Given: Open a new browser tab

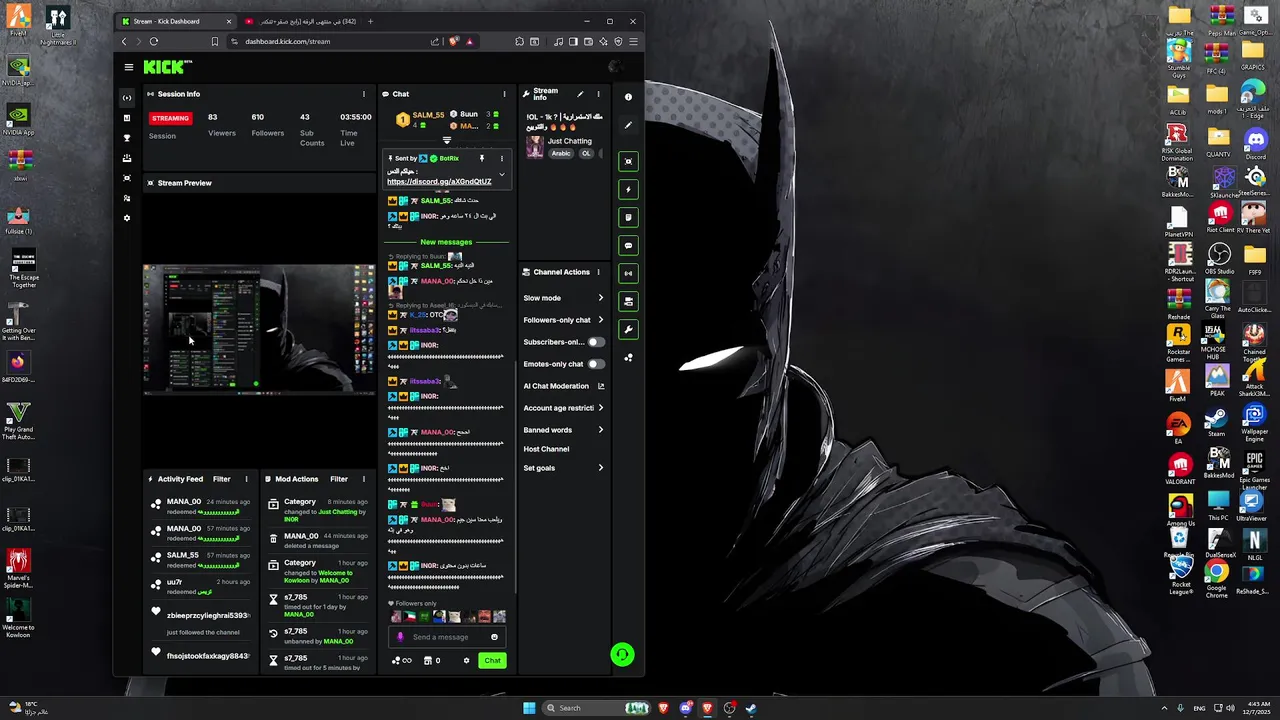Looking at the screenshot, I should (370, 21).
